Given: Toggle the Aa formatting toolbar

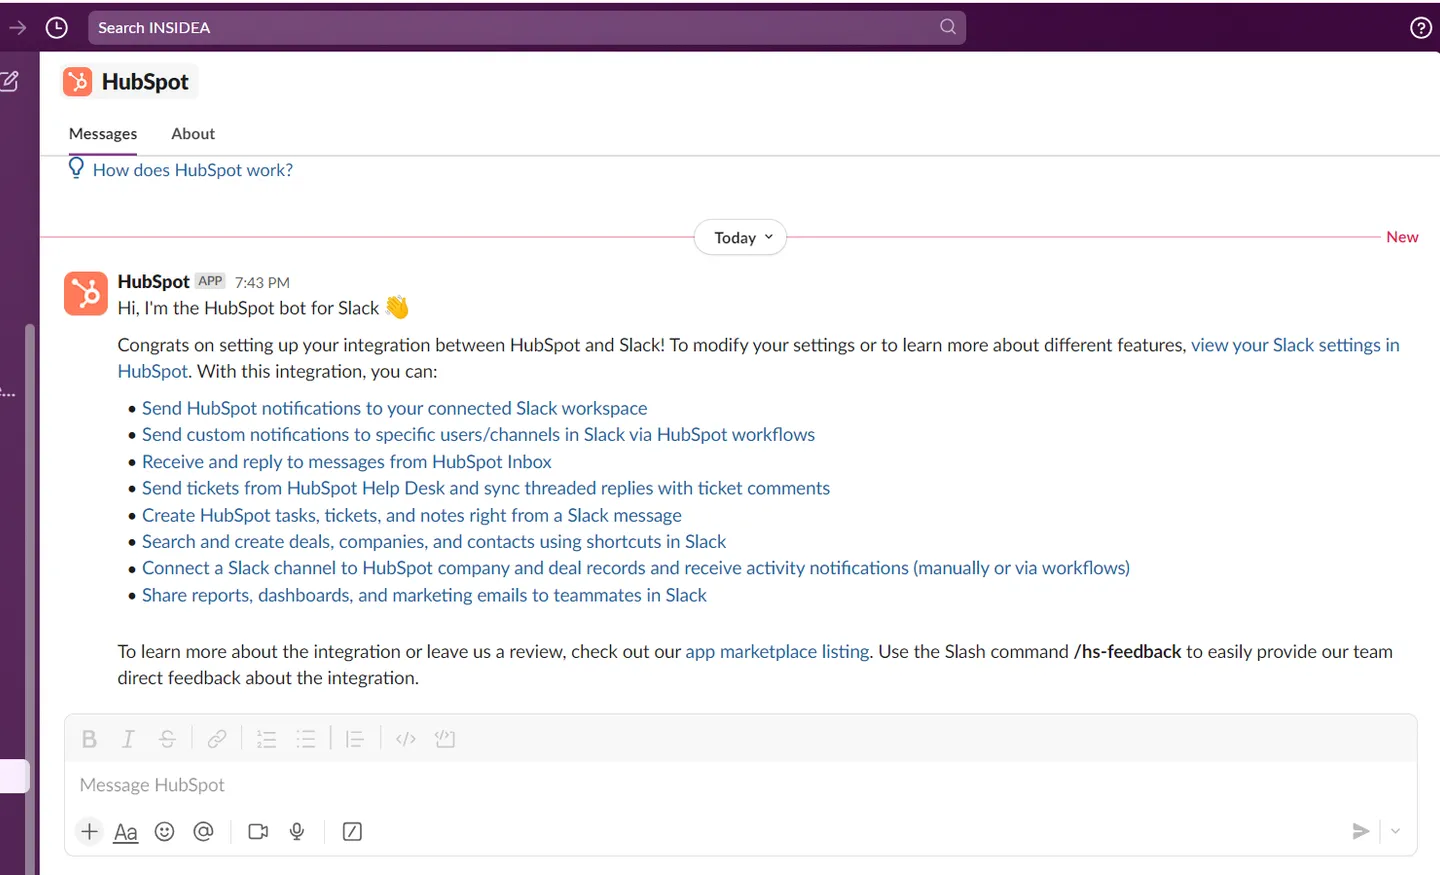Looking at the screenshot, I should click(126, 832).
